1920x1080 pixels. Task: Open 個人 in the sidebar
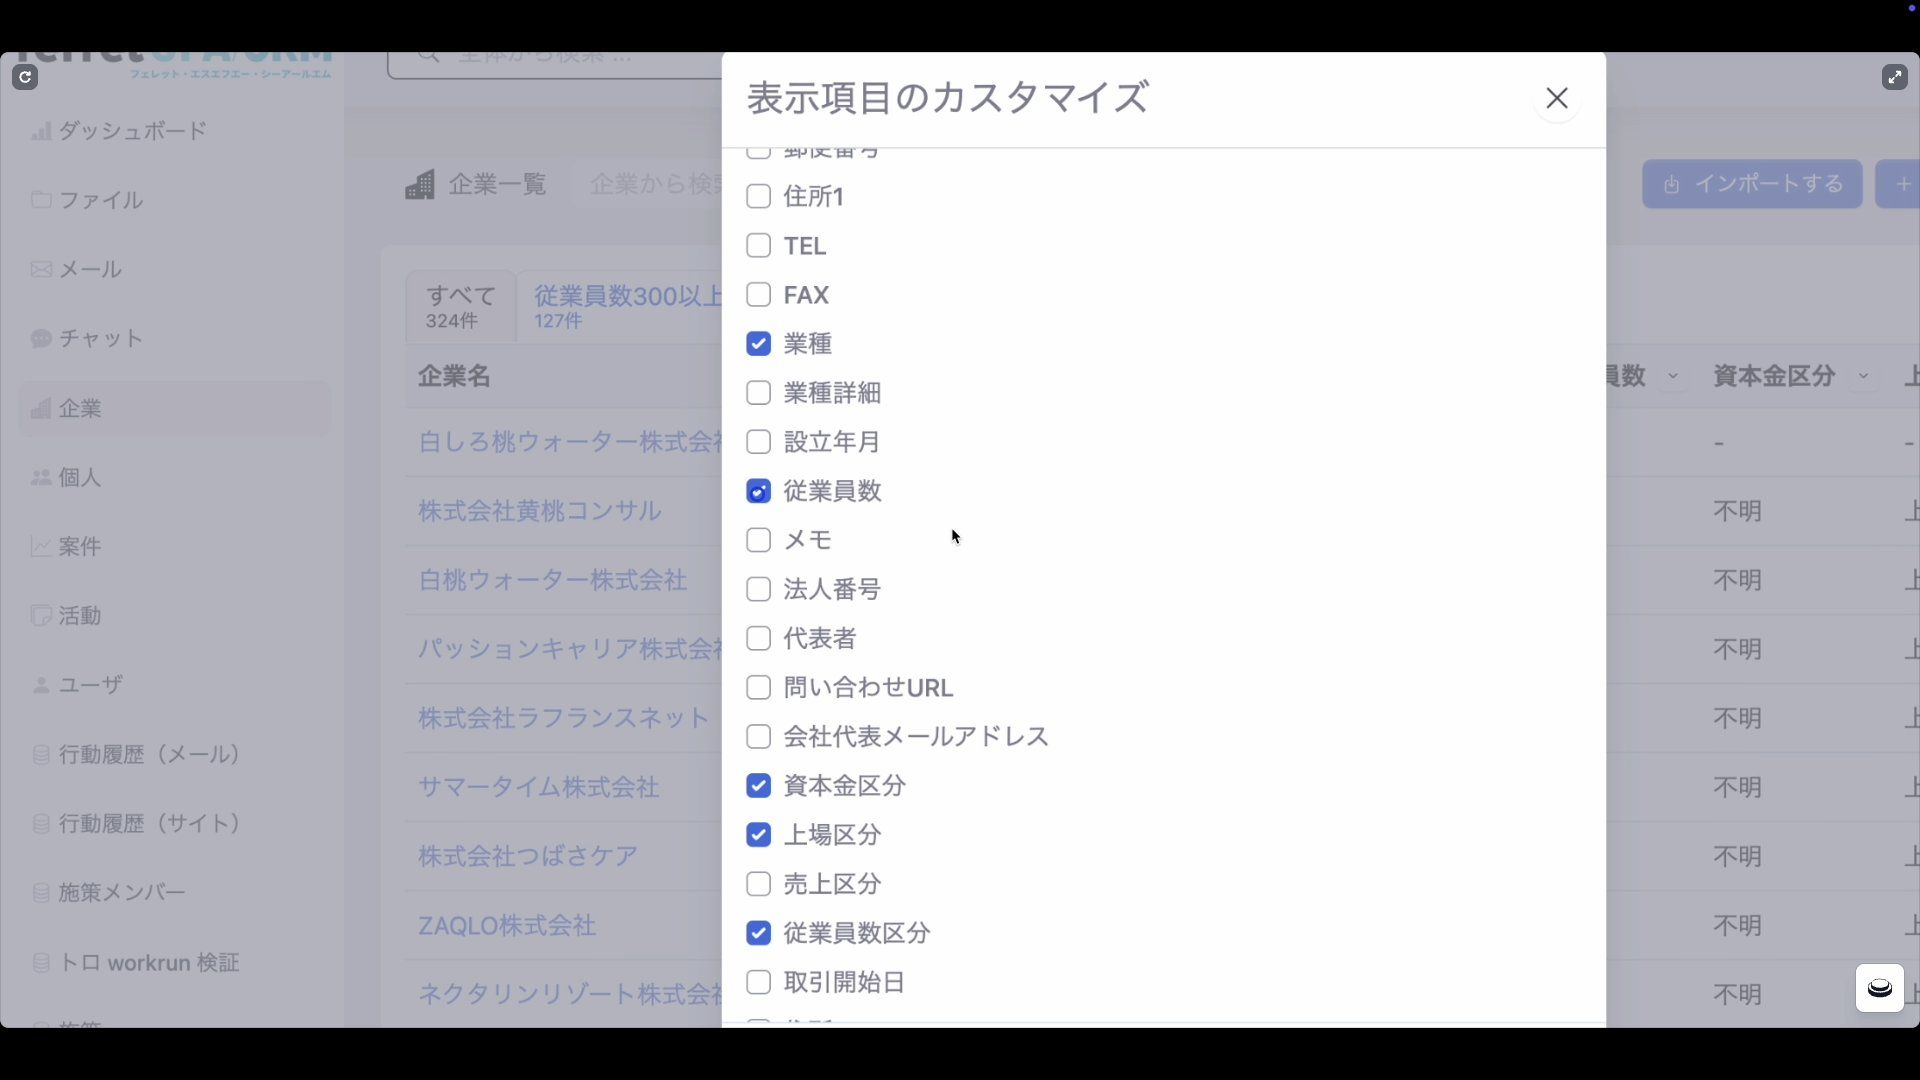(x=174, y=477)
